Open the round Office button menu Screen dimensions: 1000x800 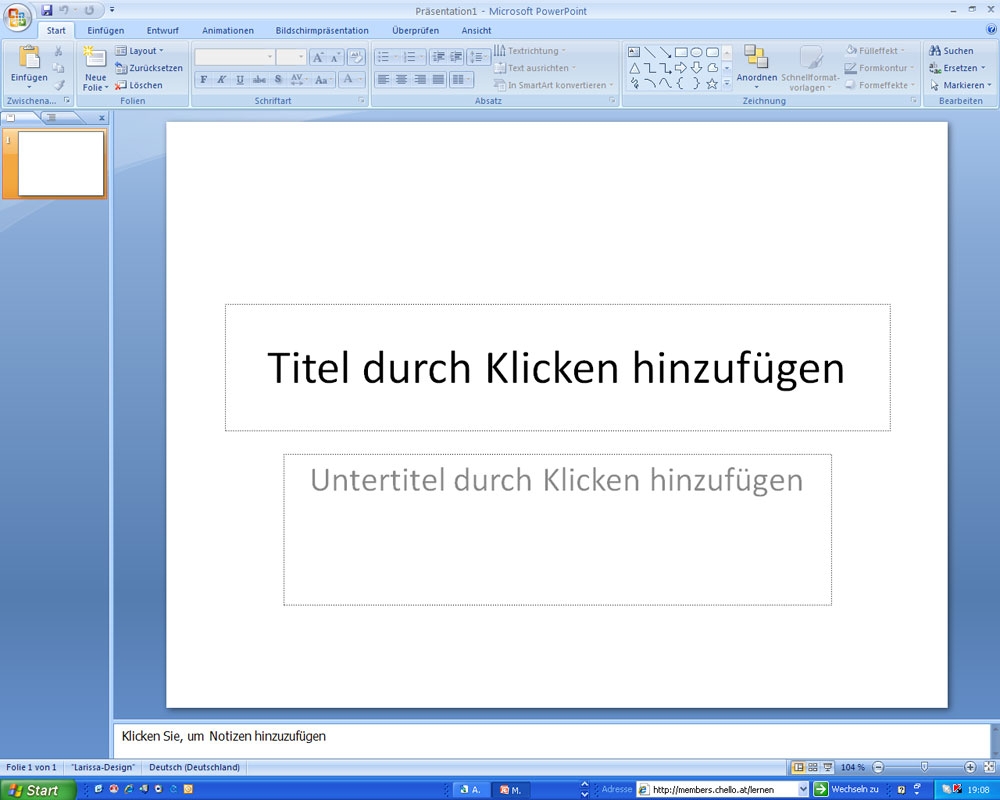18,18
